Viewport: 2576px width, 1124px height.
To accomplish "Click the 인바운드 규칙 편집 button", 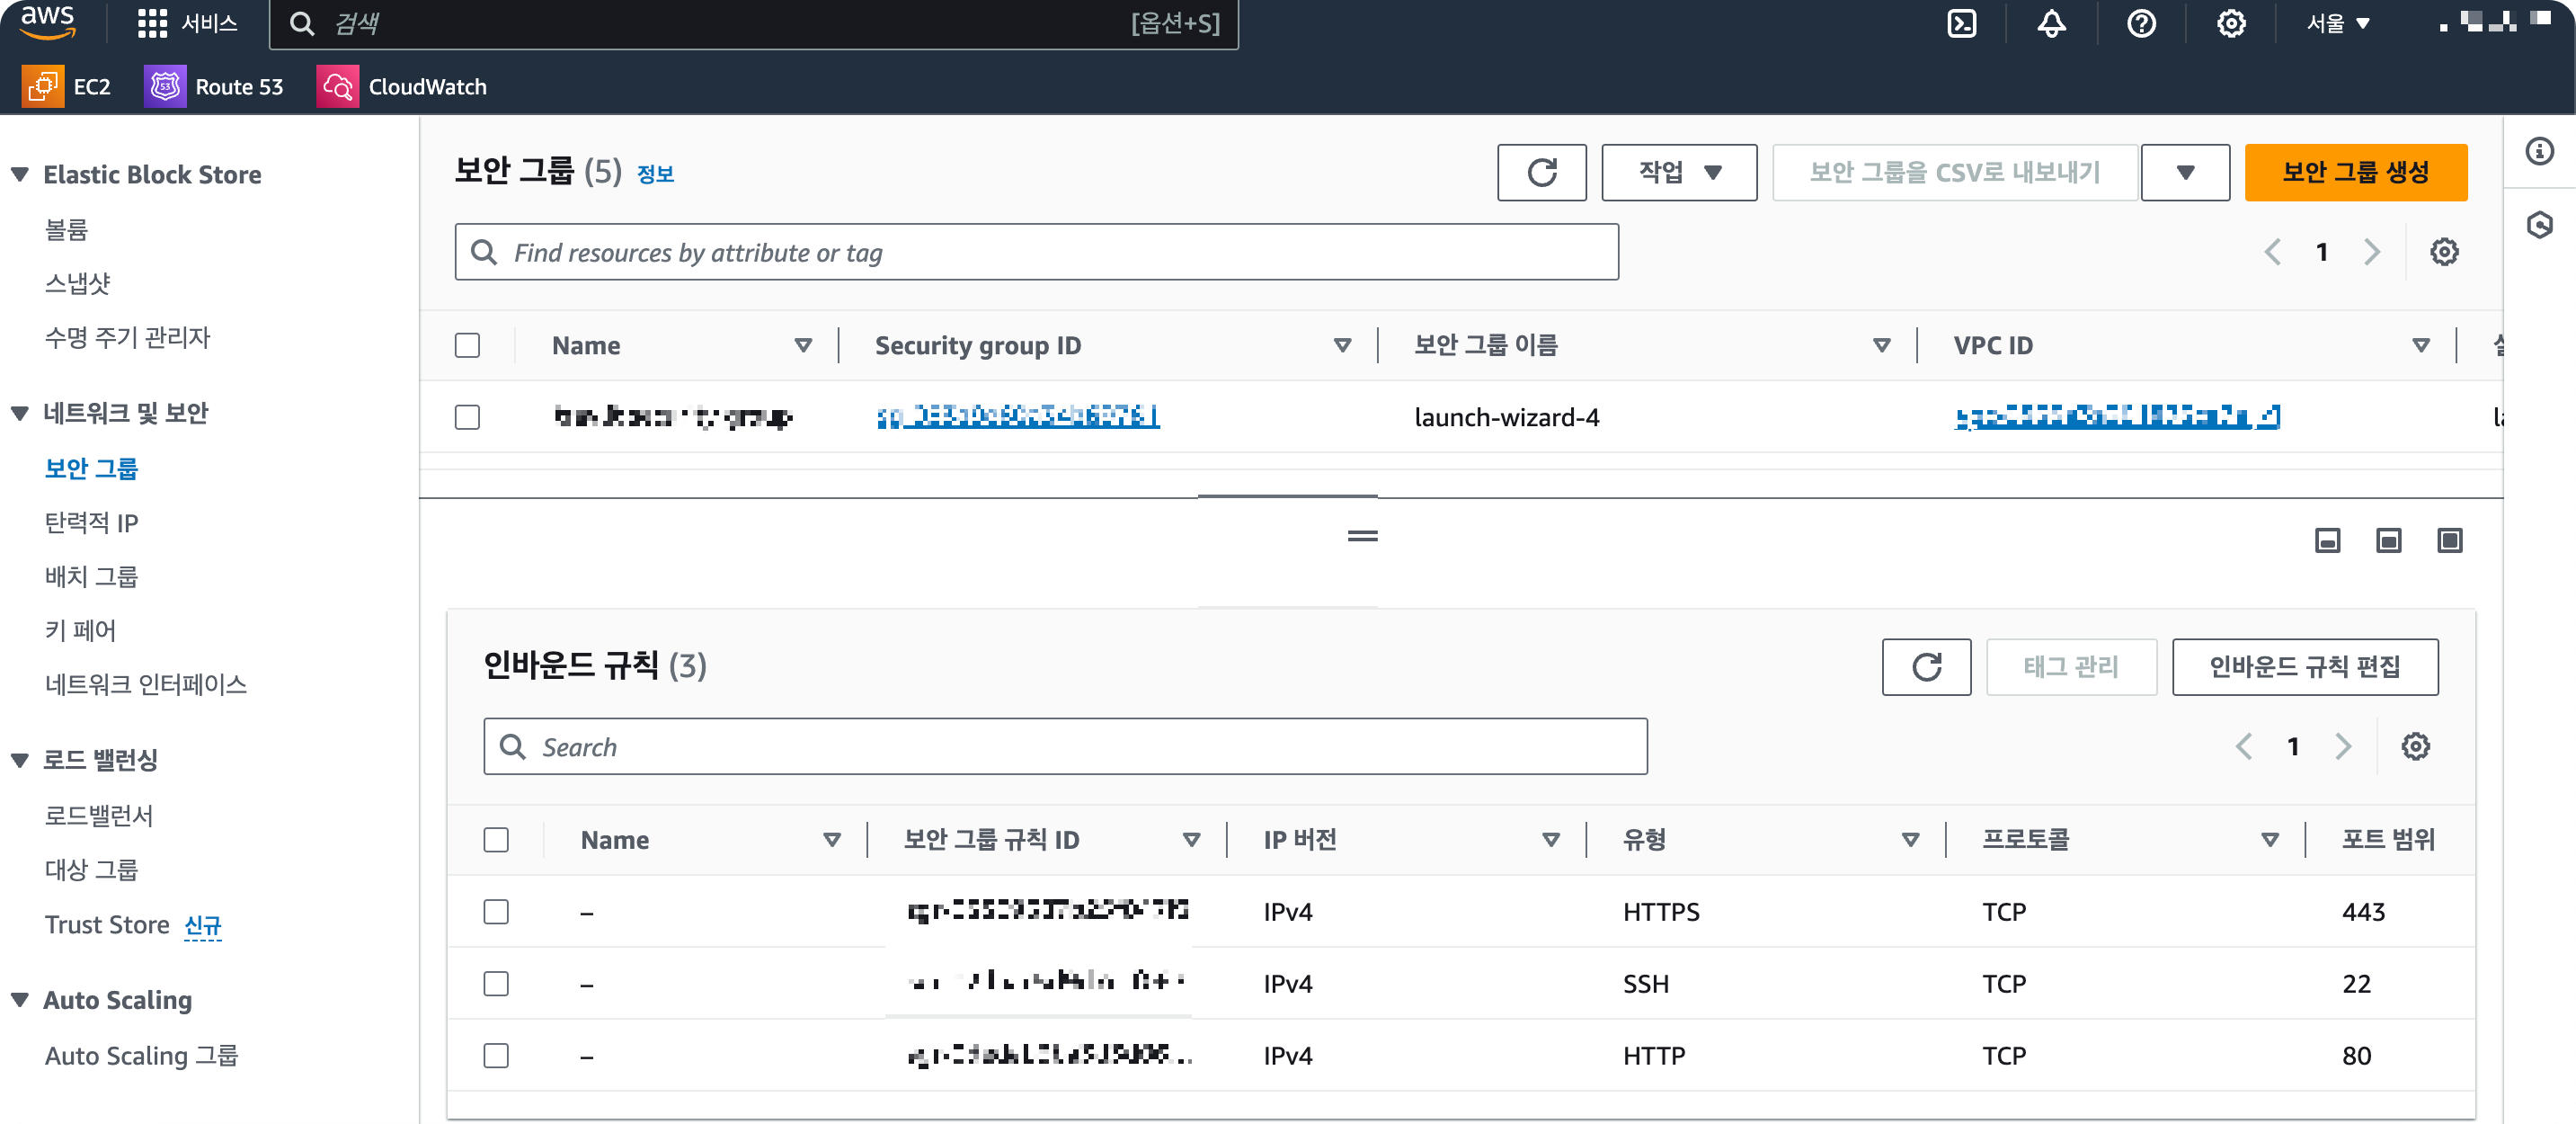I will (x=2304, y=666).
